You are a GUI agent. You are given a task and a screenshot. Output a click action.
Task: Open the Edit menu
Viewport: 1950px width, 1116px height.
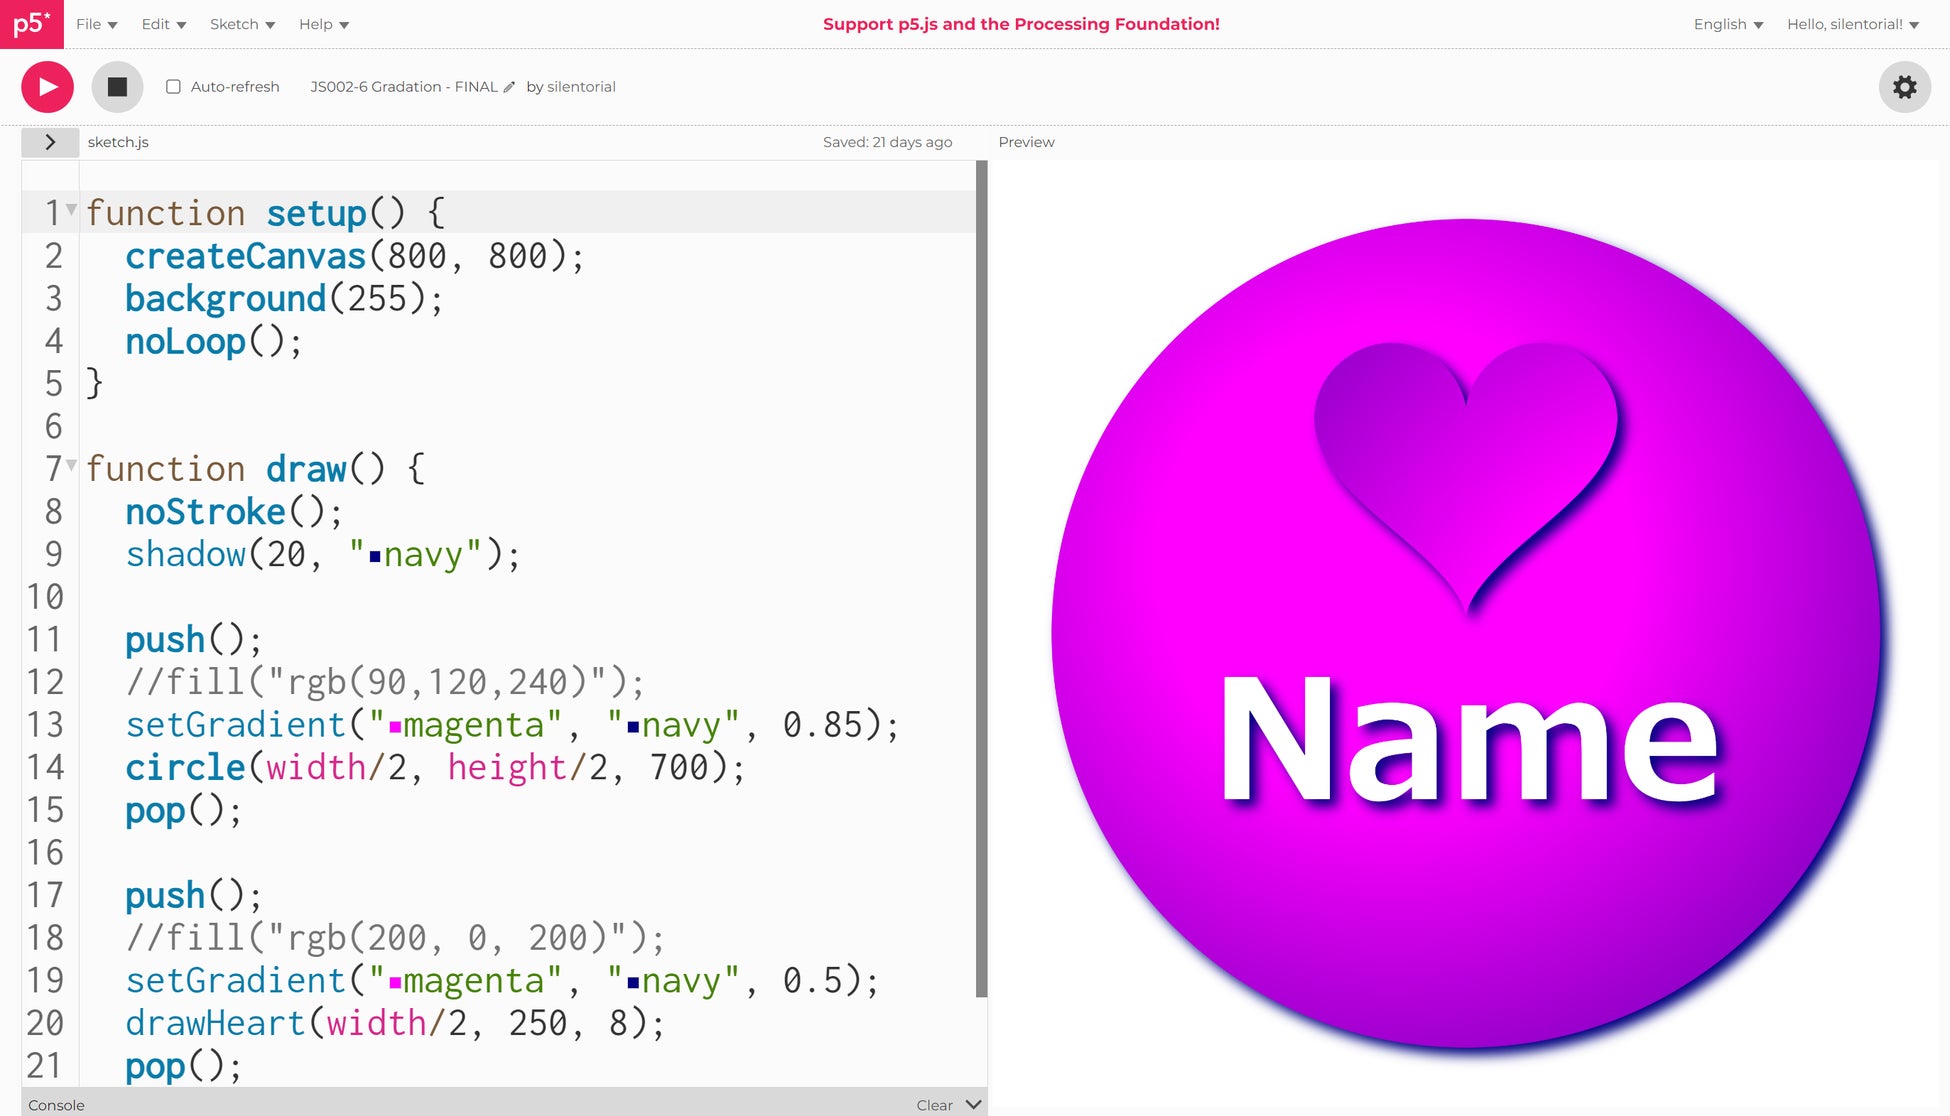pyautogui.click(x=163, y=24)
